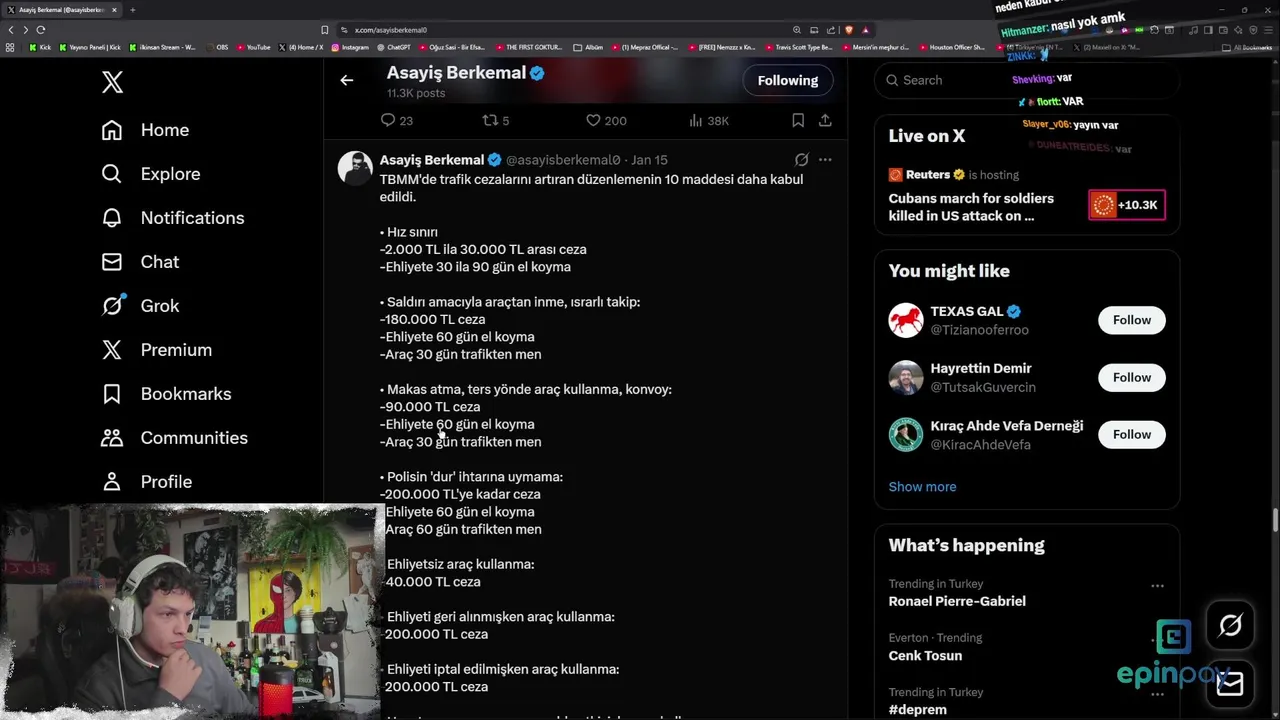1280x720 pixels.
Task: Click the share icon in the address bar
Action: (831, 30)
